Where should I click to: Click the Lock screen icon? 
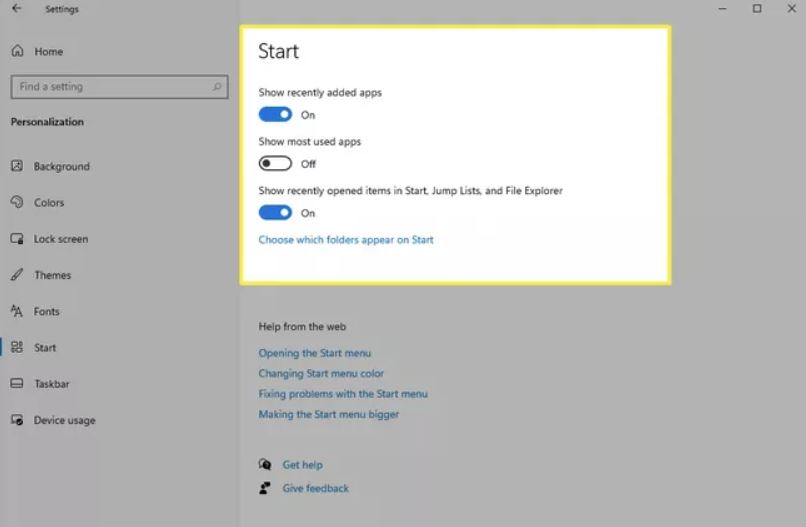tap(17, 239)
